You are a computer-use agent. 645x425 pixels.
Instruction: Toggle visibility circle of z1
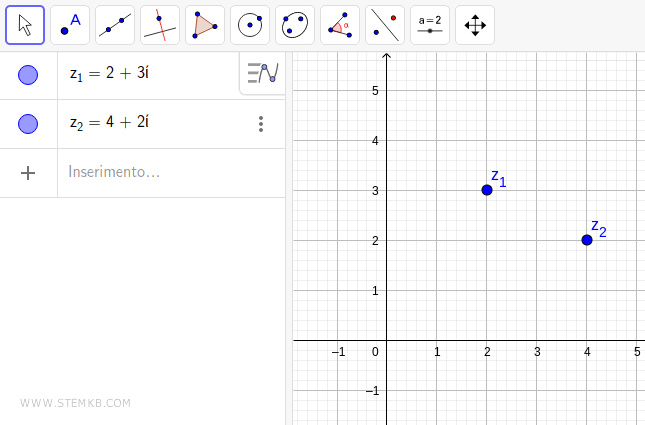[28, 75]
